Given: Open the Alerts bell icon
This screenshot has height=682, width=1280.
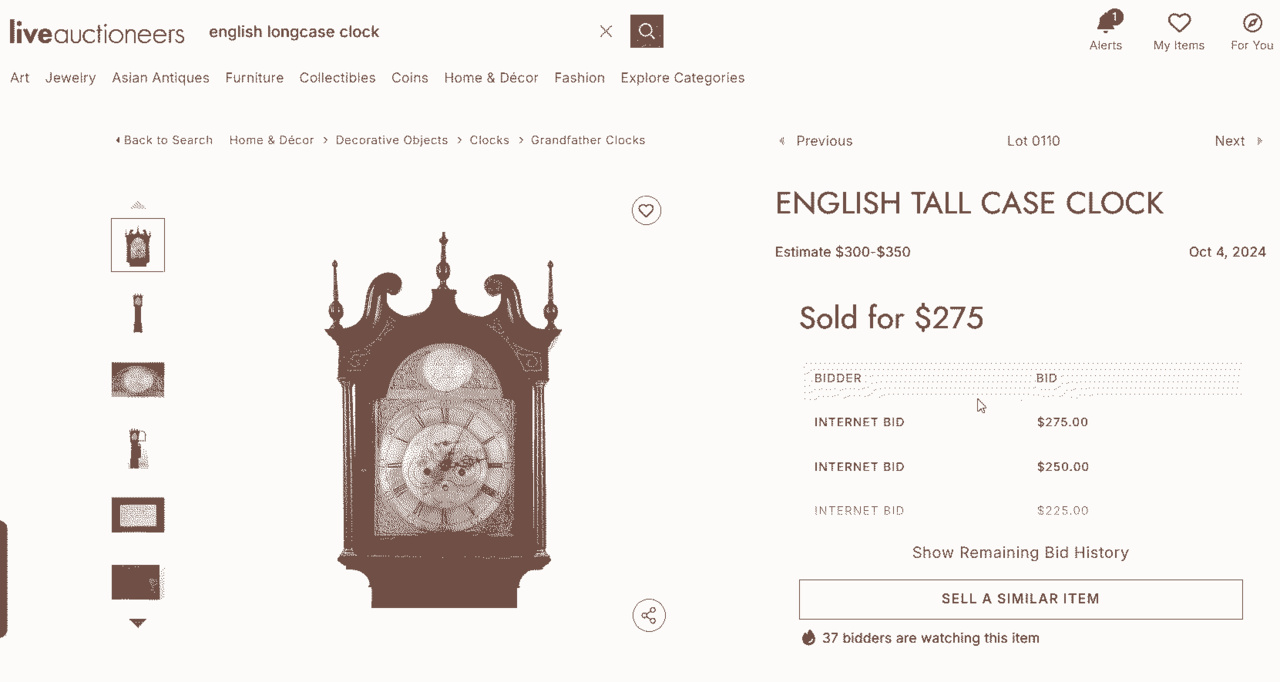Looking at the screenshot, I should pyautogui.click(x=1106, y=23).
